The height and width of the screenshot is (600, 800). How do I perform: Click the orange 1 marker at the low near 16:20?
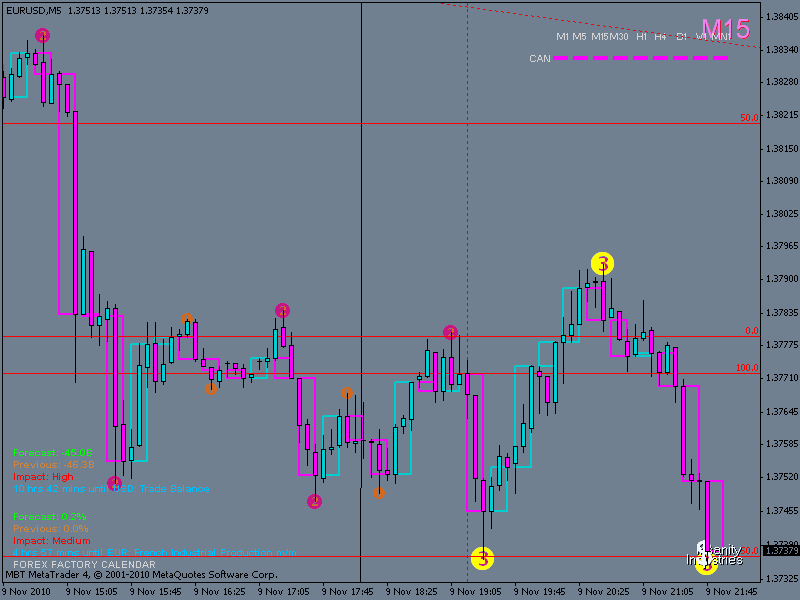point(211,389)
